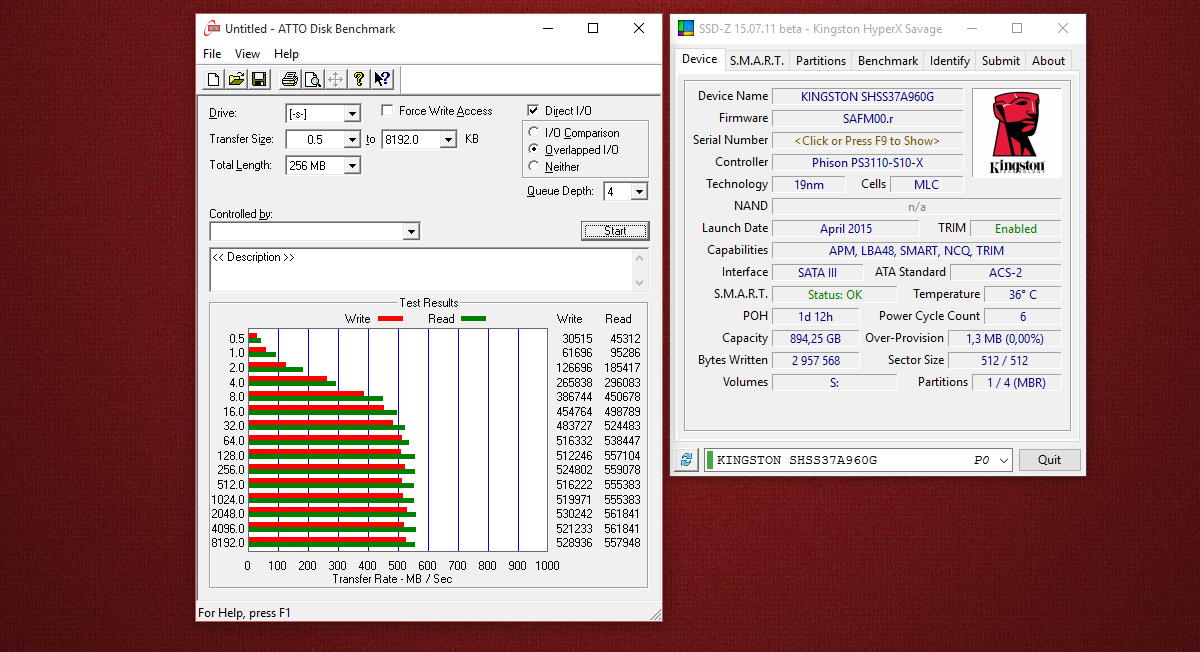Click the refresh icon beside the SSD-Z drive selector
The height and width of the screenshot is (652, 1200).
[686, 460]
